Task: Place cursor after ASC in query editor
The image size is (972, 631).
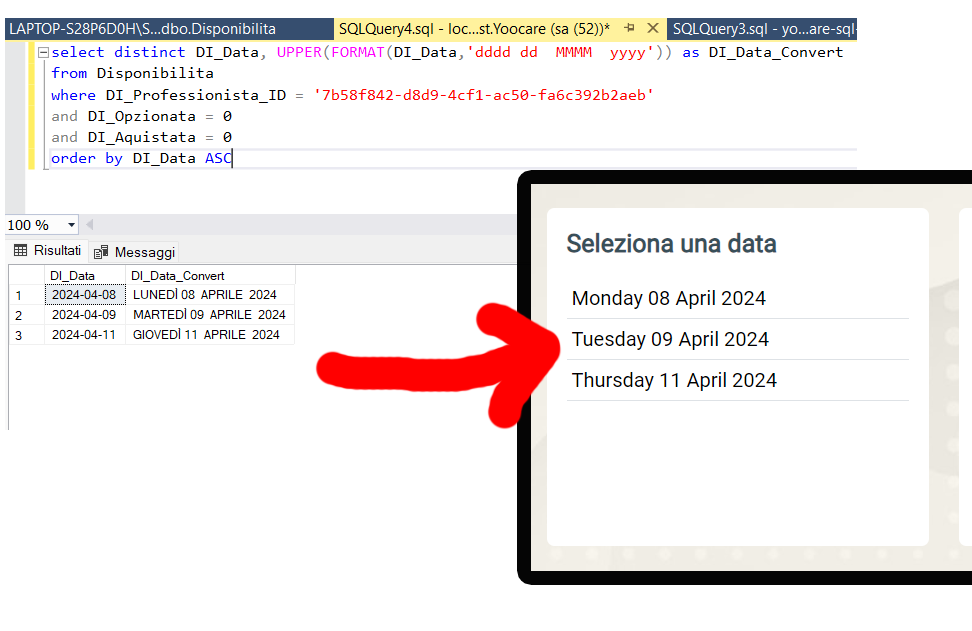Action: 233,158
